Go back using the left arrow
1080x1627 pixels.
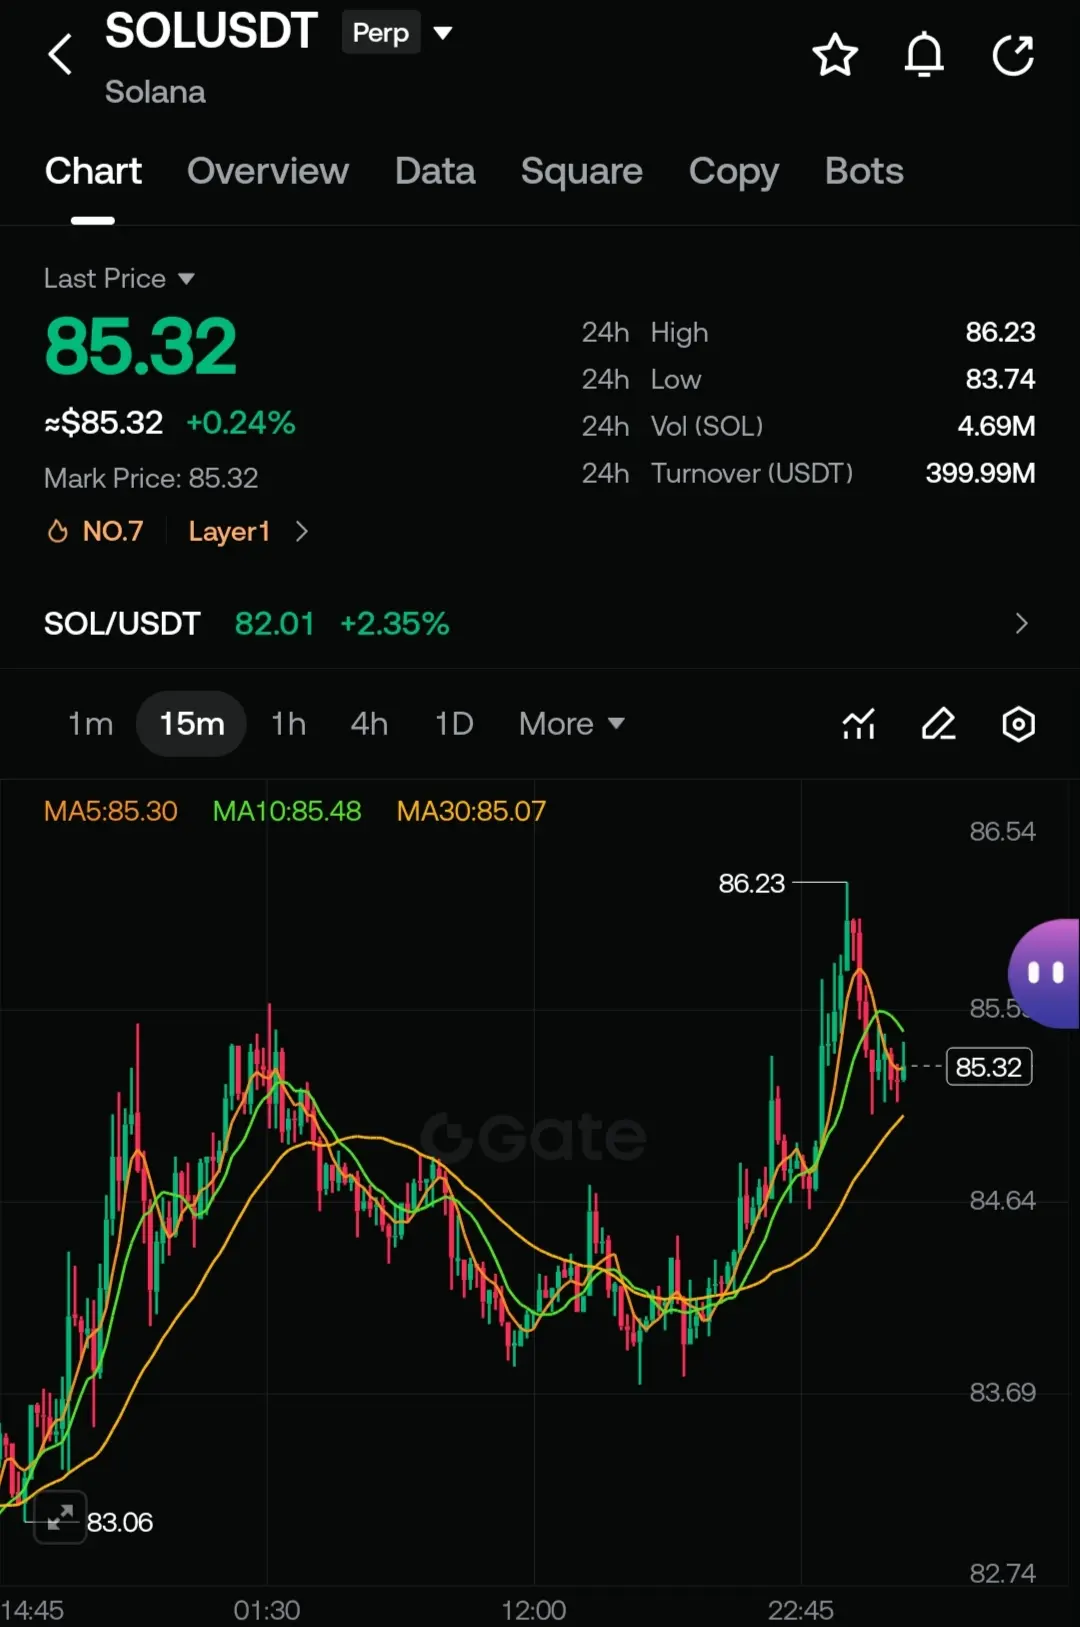point(60,54)
